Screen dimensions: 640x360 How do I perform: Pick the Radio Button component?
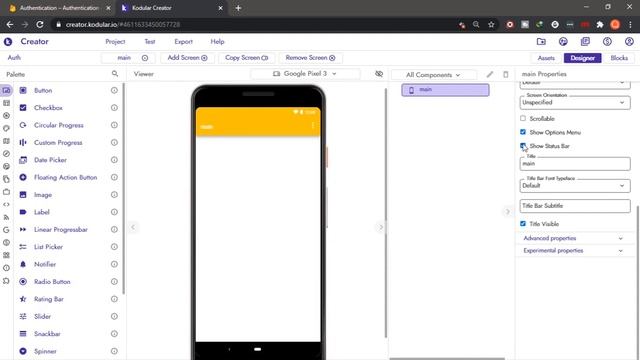[52, 282]
